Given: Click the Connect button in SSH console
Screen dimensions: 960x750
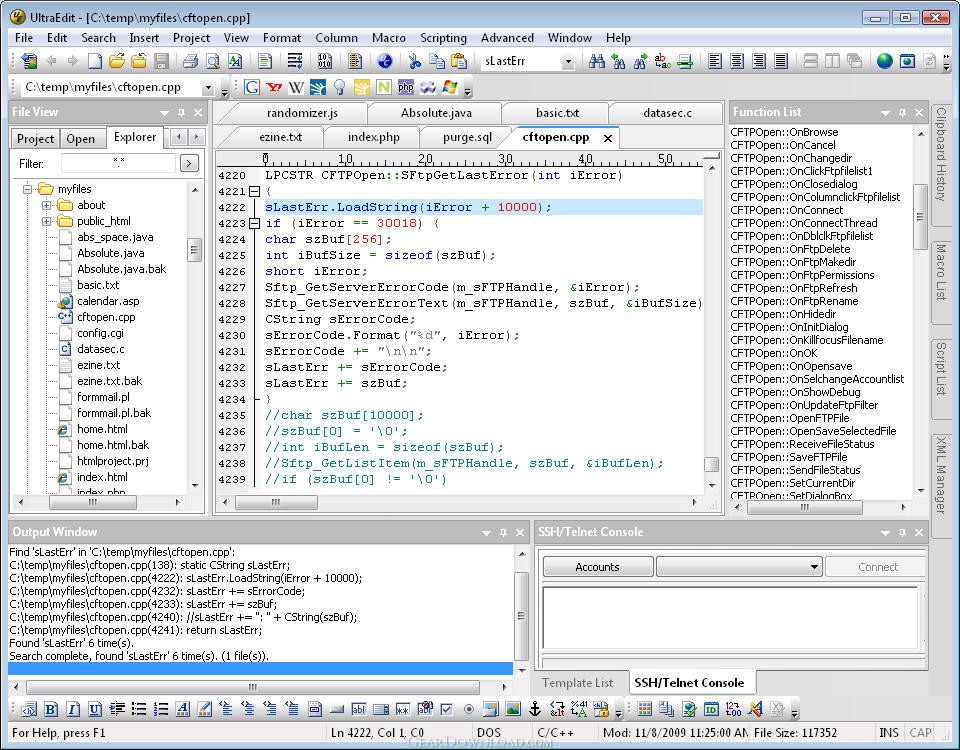Looking at the screenshot, I should tap(878, 567).
